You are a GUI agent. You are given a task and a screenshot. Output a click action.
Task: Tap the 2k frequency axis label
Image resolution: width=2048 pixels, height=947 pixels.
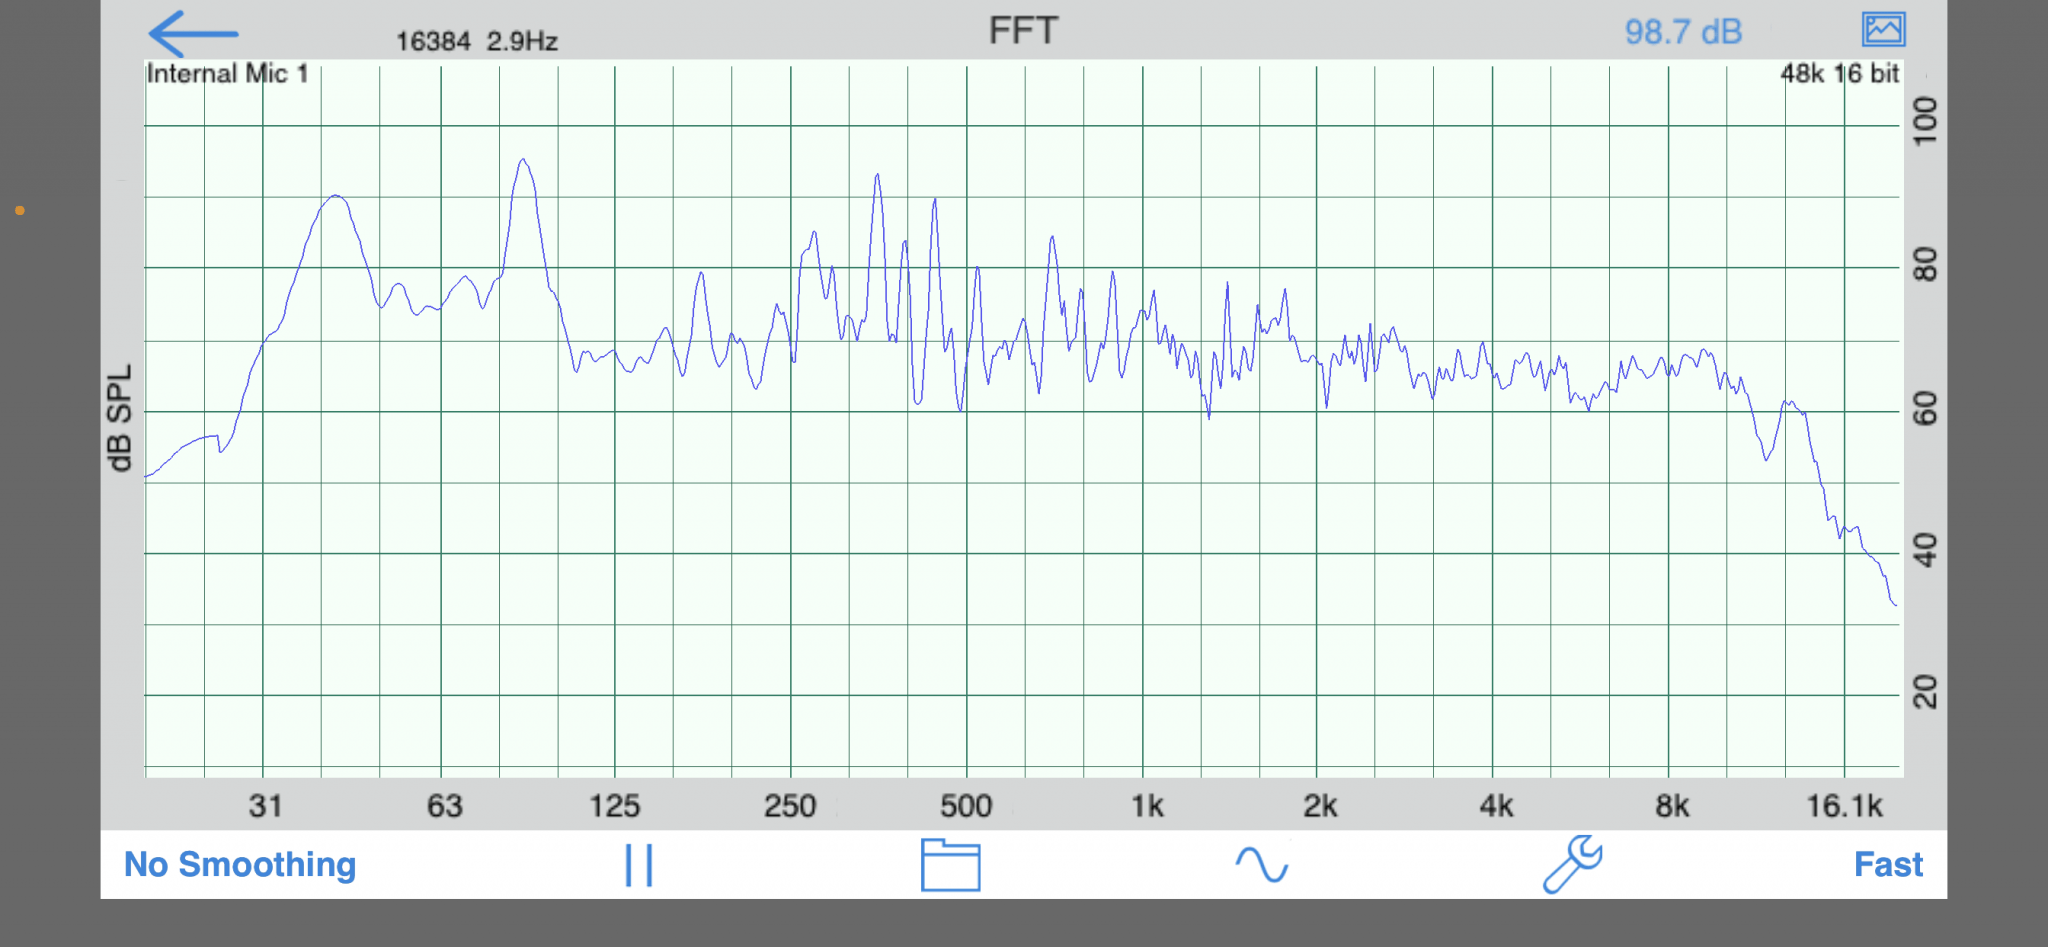point(1320,806)
